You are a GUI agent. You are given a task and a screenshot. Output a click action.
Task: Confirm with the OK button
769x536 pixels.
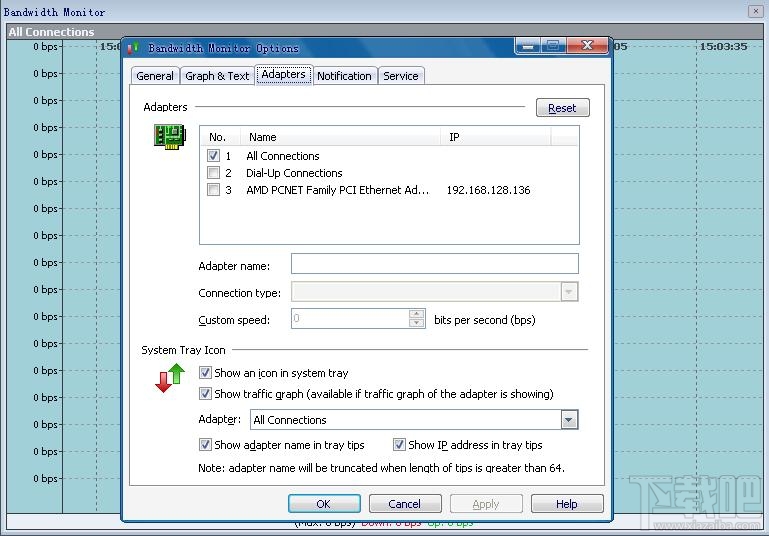[x=324, y=504]
